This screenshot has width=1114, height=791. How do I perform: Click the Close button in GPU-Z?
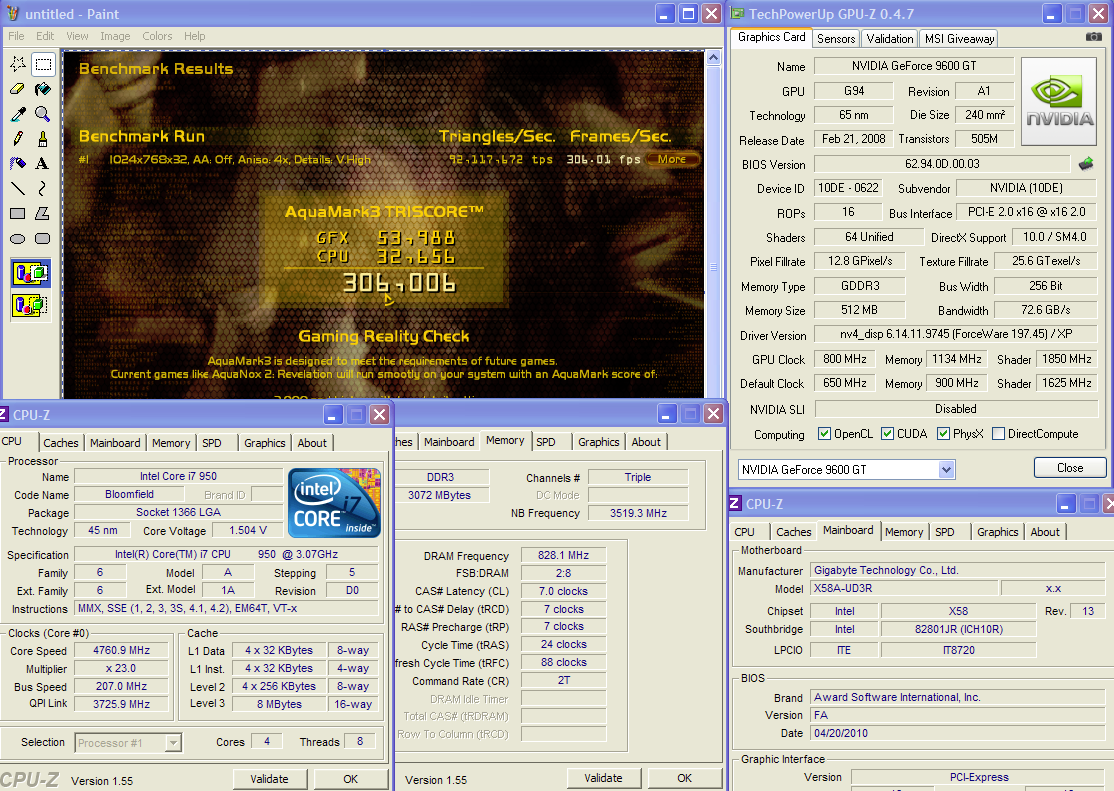coord(1070,468)
